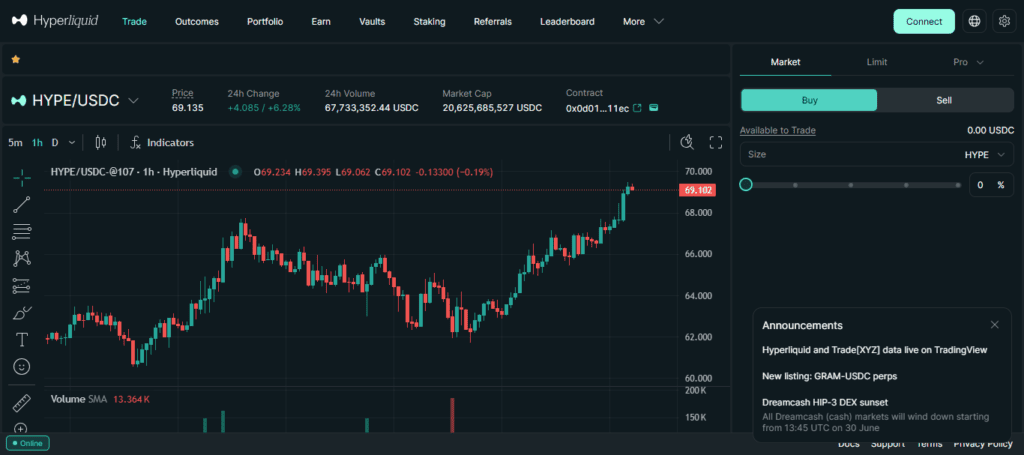Close the Announcements panel
The image size is (1024, 455).
point(995,324)
